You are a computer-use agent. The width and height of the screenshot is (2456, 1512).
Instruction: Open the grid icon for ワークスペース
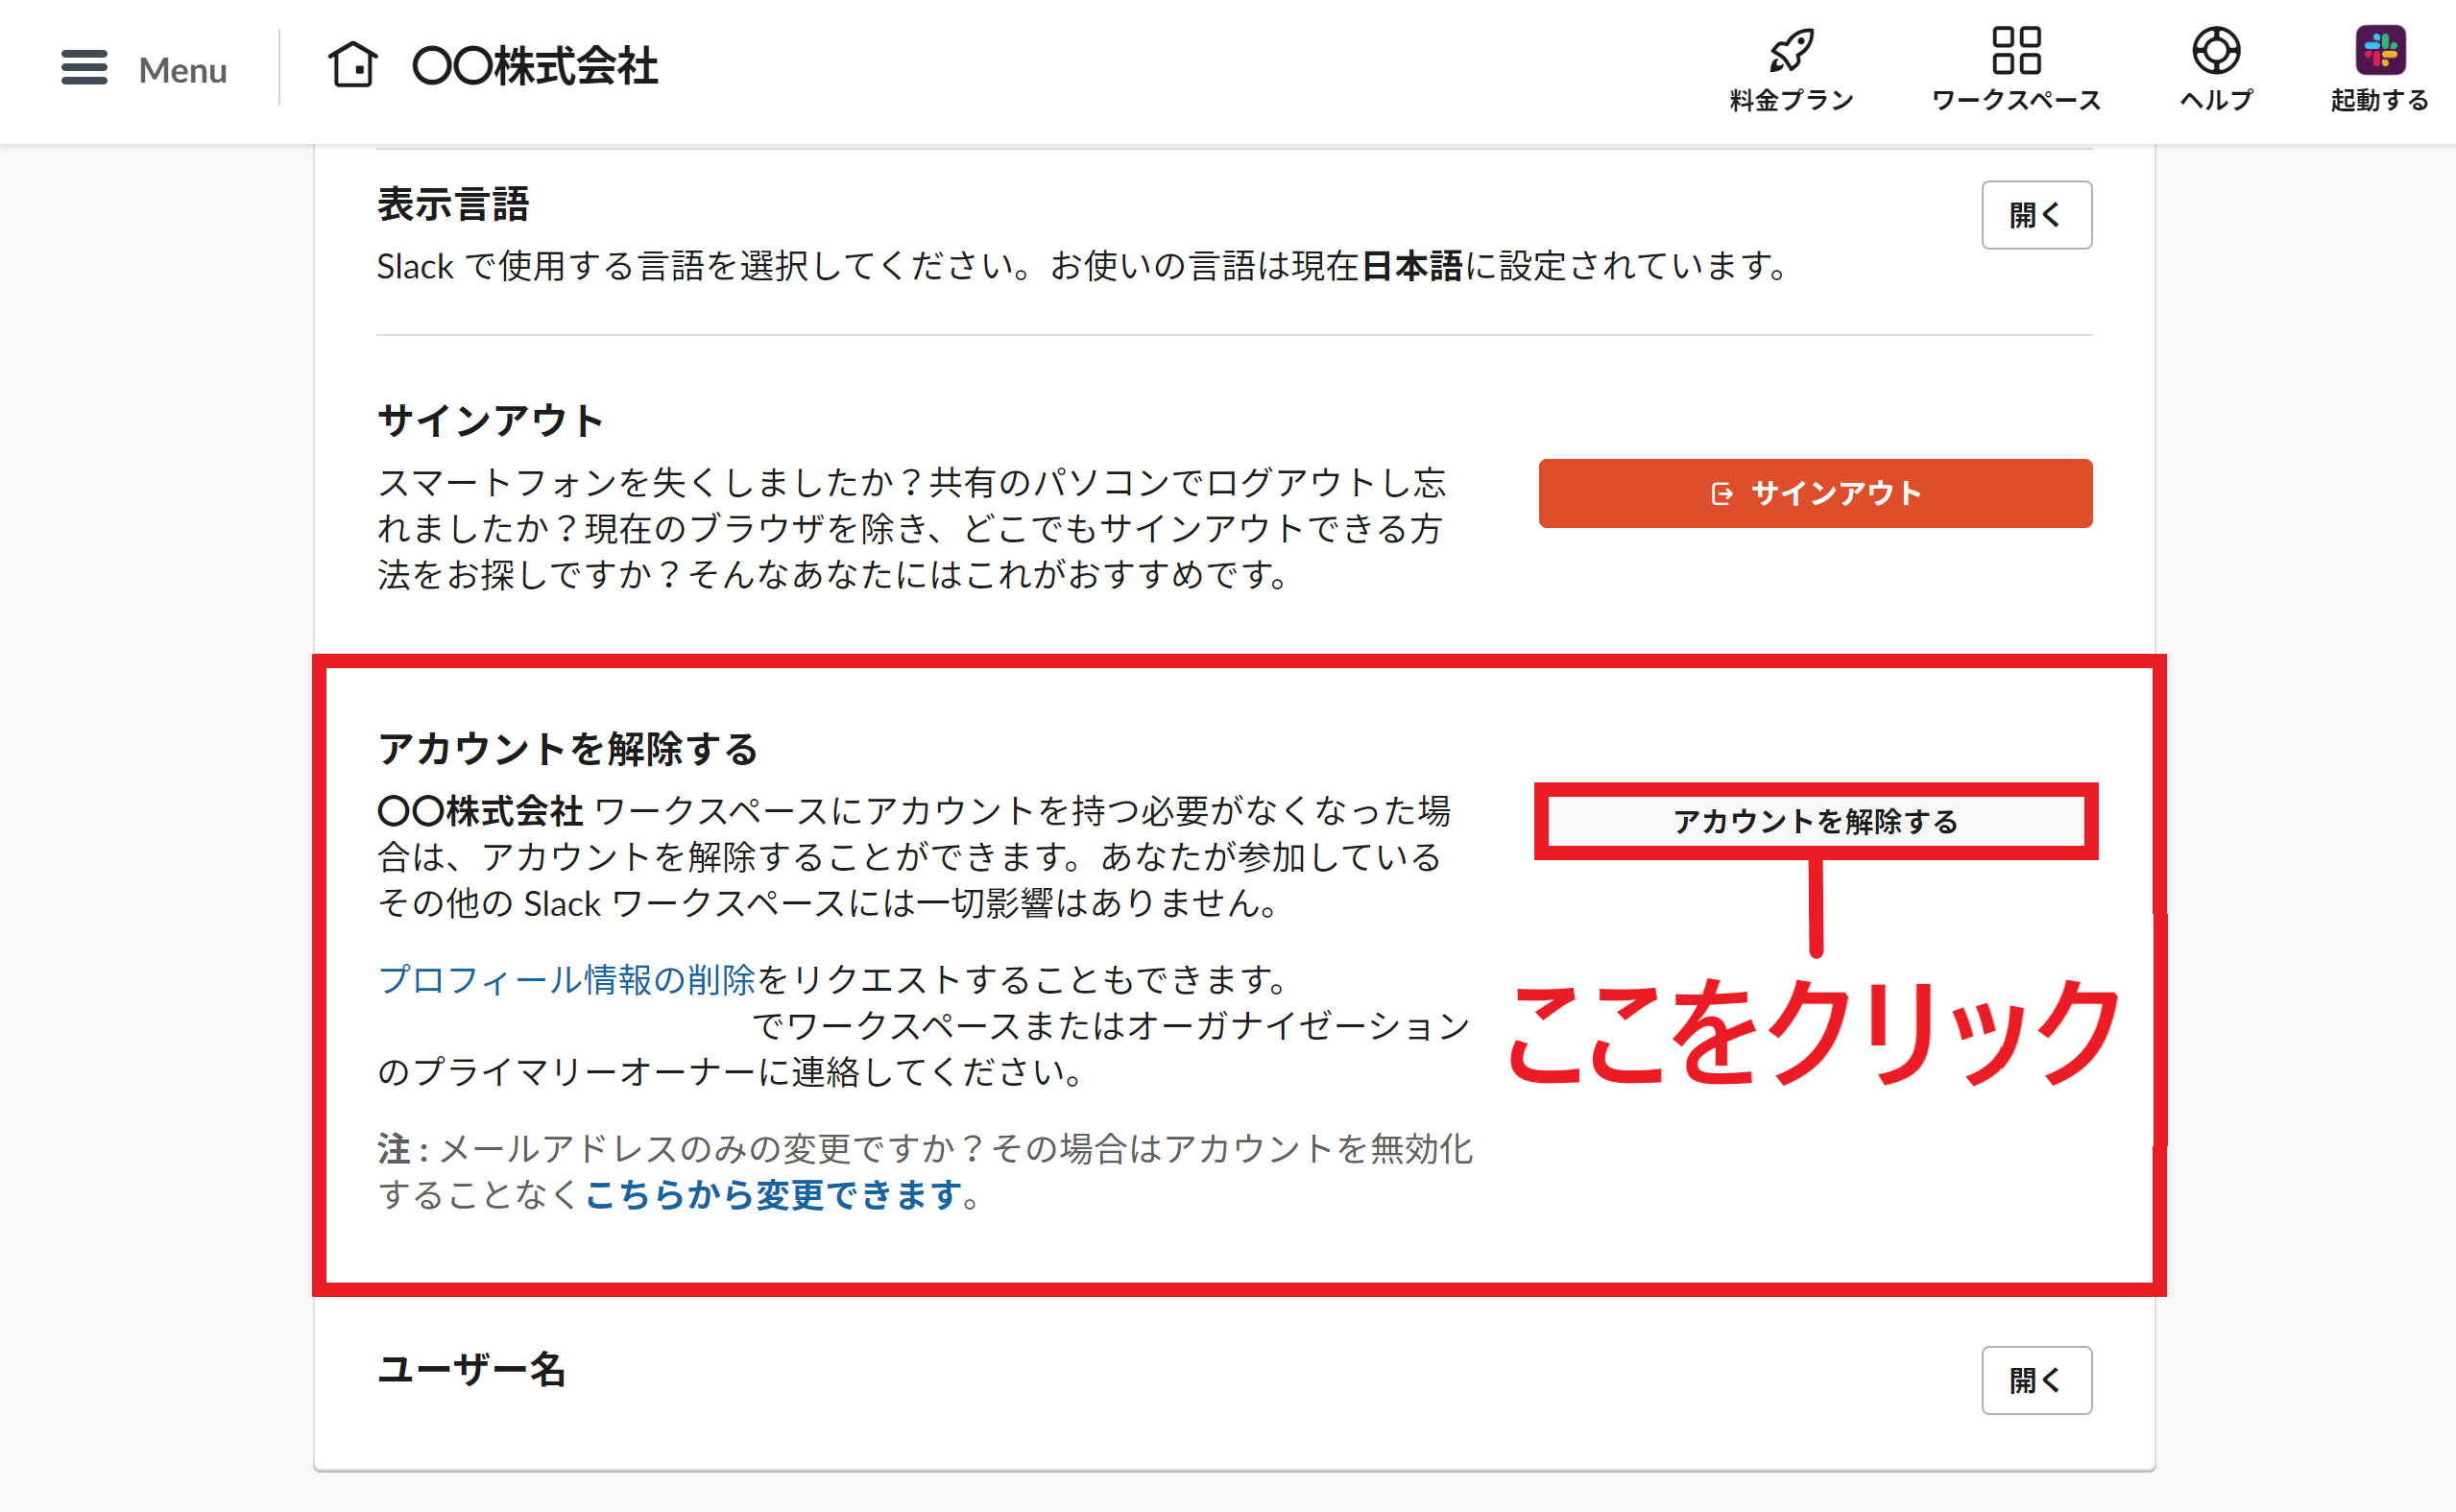pos(2014,48)
